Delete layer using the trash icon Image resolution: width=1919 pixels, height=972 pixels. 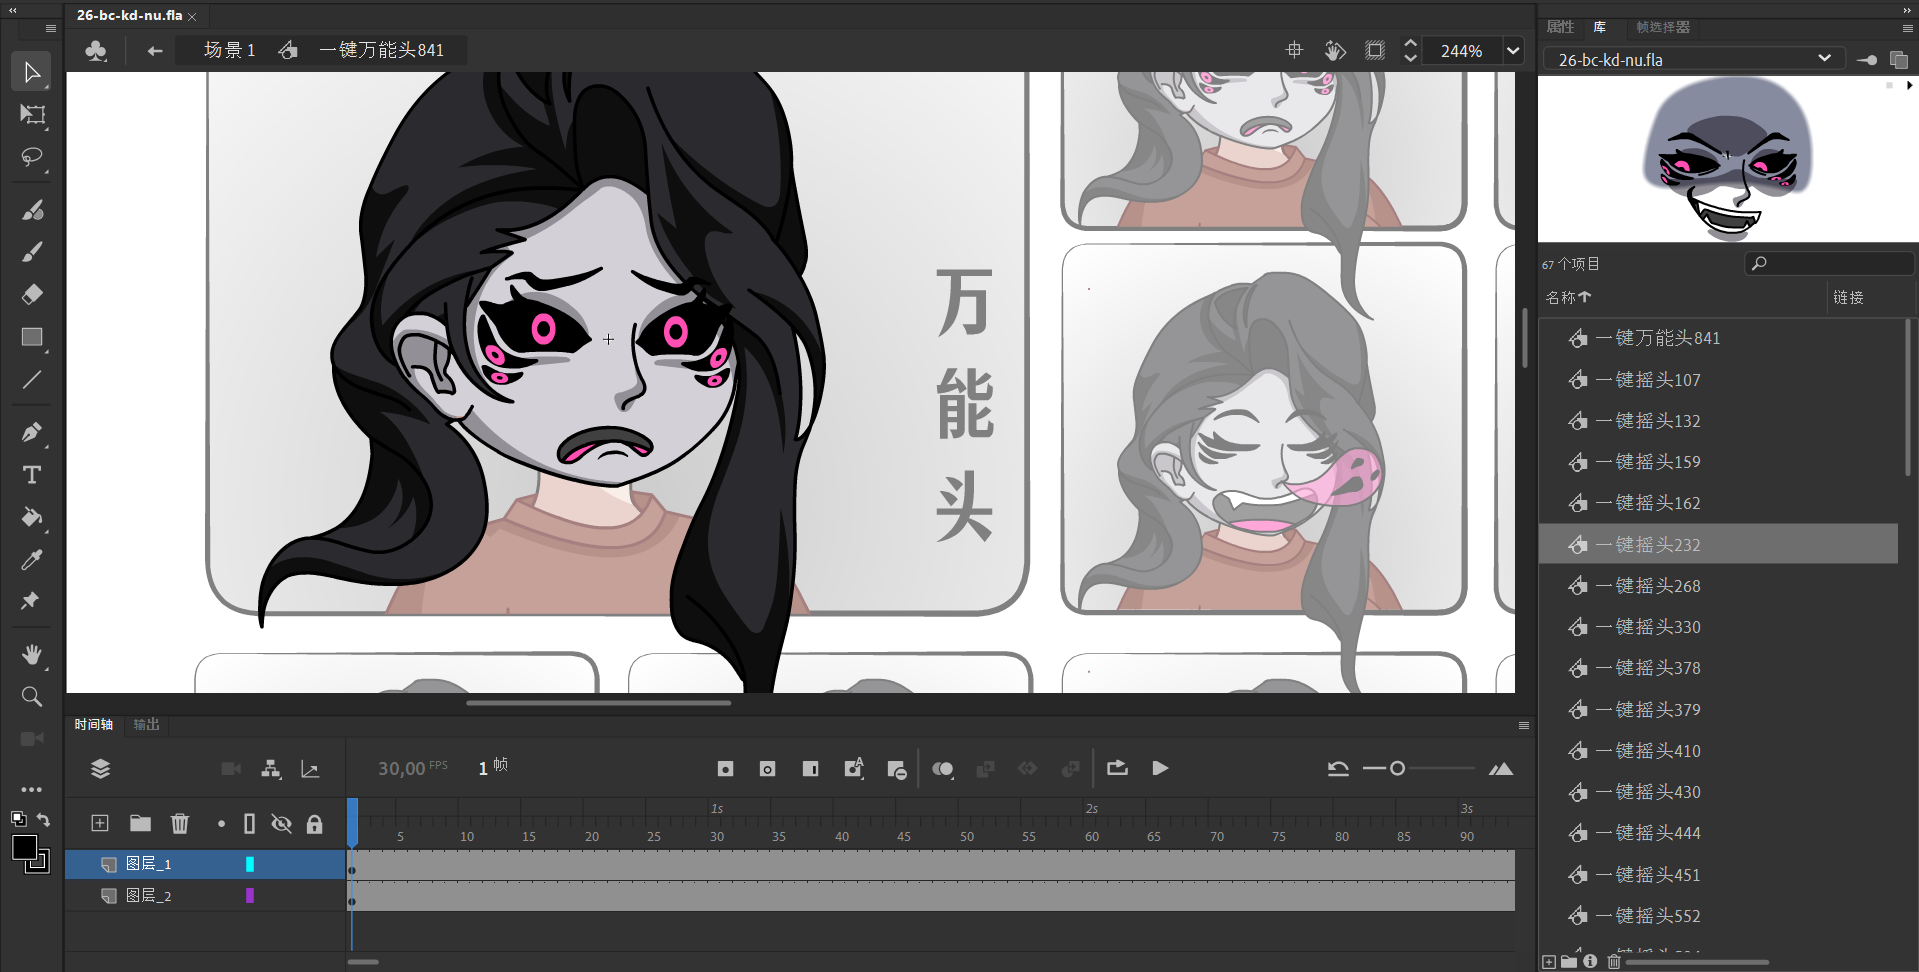tap(180, 823)
